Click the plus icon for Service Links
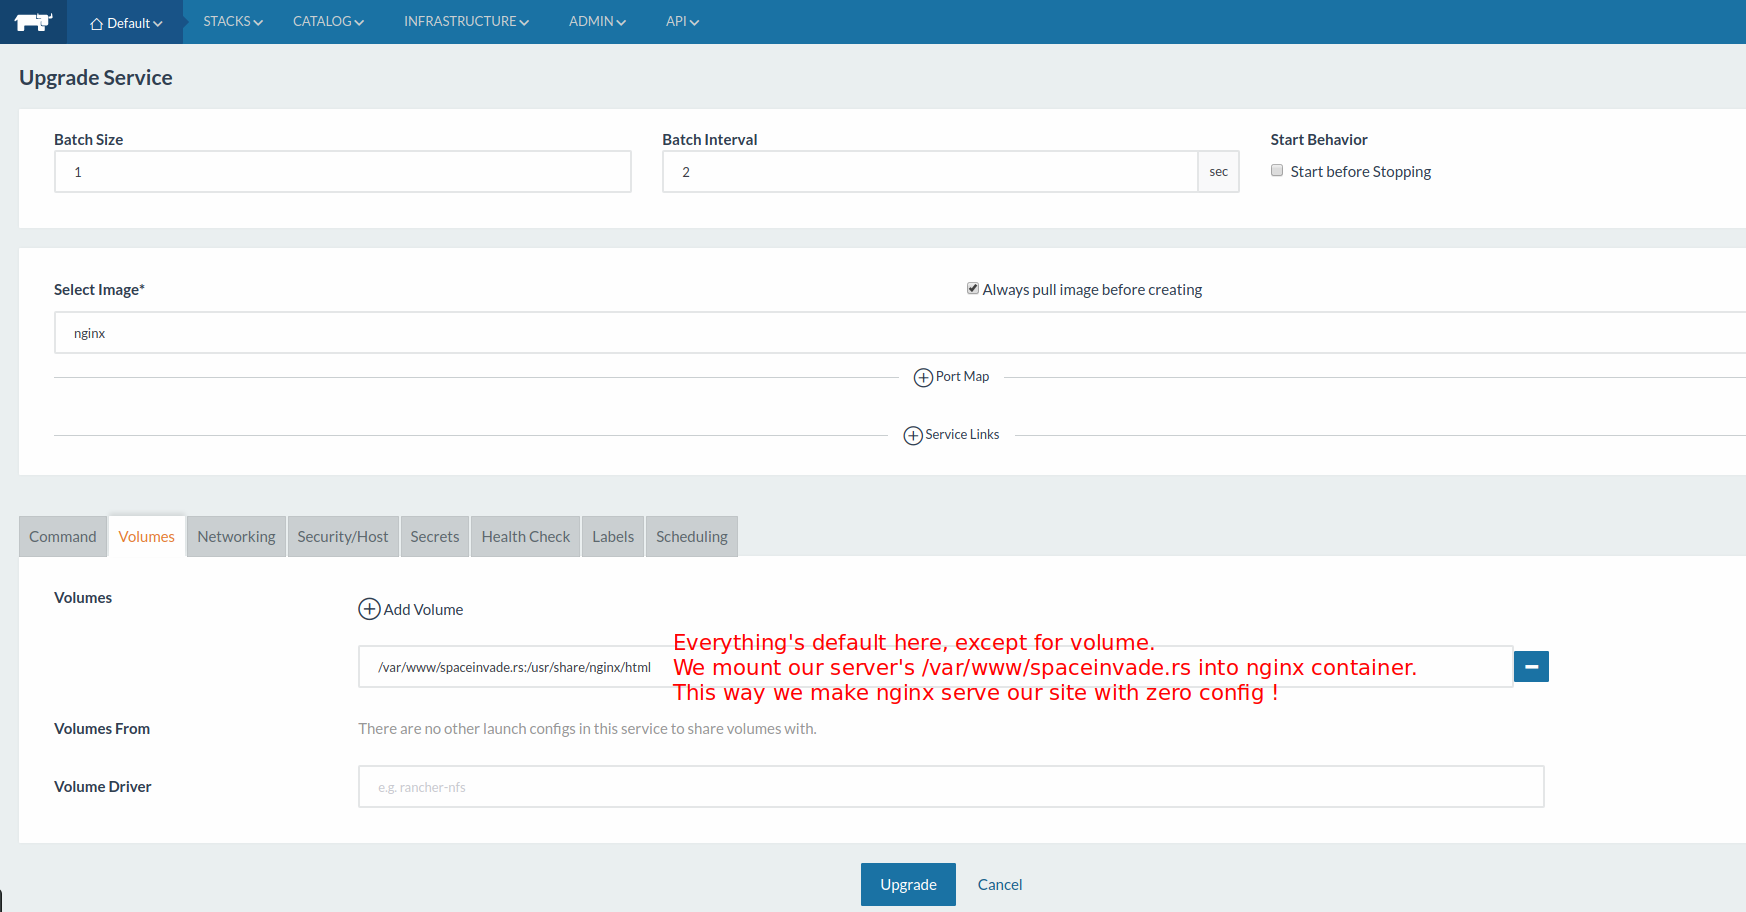This screenshot has height=912, width=1746. tap(913, 435)
